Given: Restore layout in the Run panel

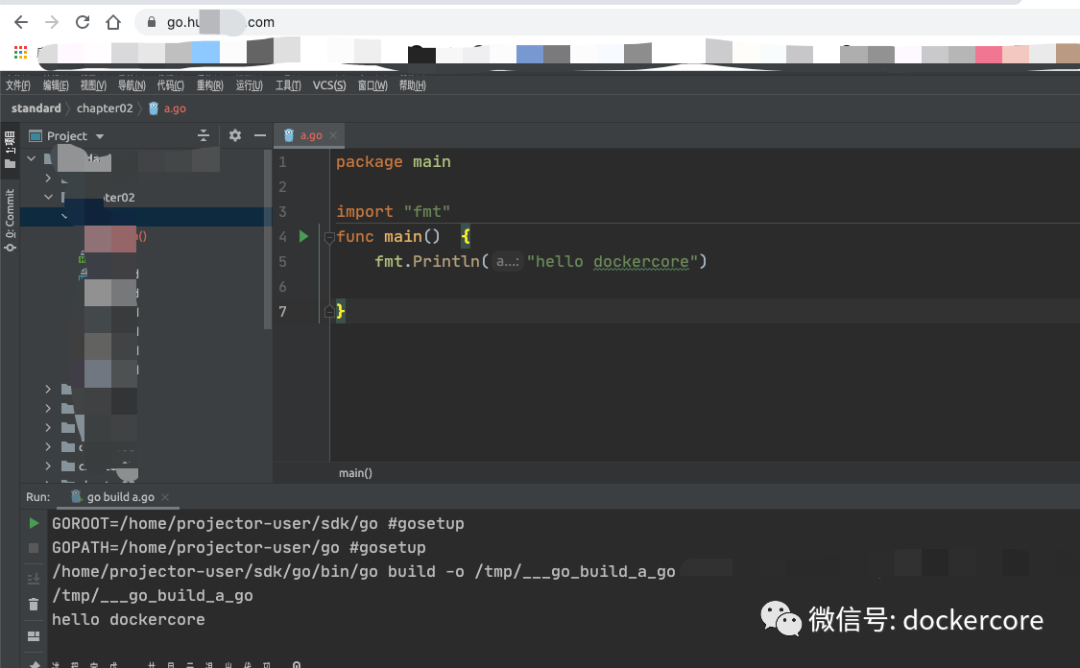Looking at the screenshot, I should tap(34, 636).
